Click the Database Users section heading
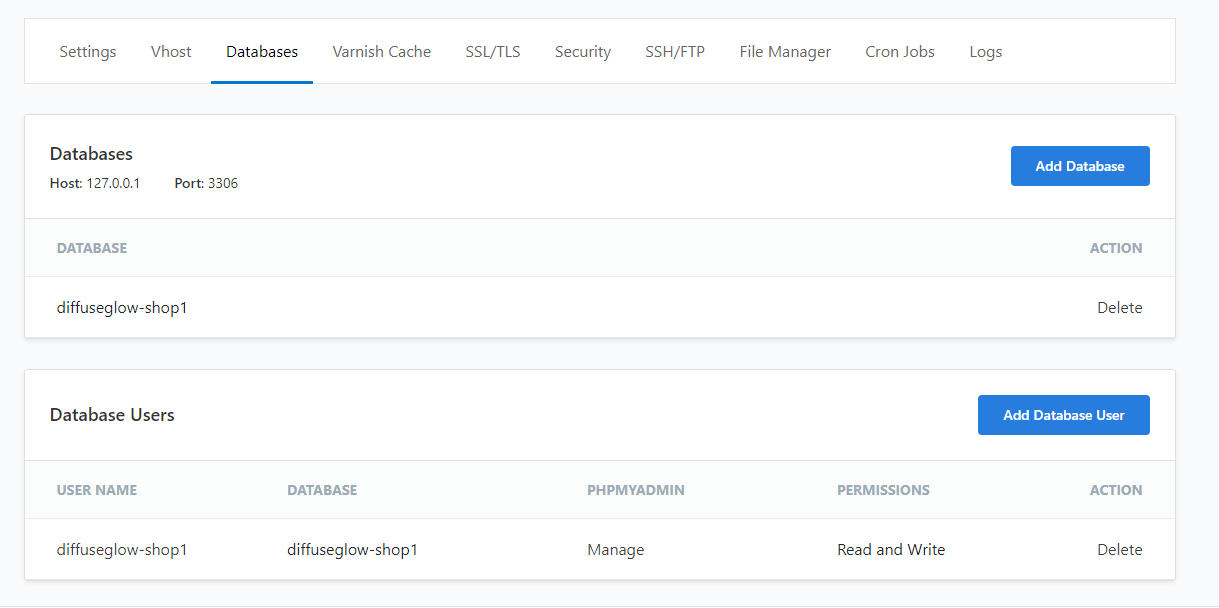Viewport: 1219px width, 608px height. [112, 415]
